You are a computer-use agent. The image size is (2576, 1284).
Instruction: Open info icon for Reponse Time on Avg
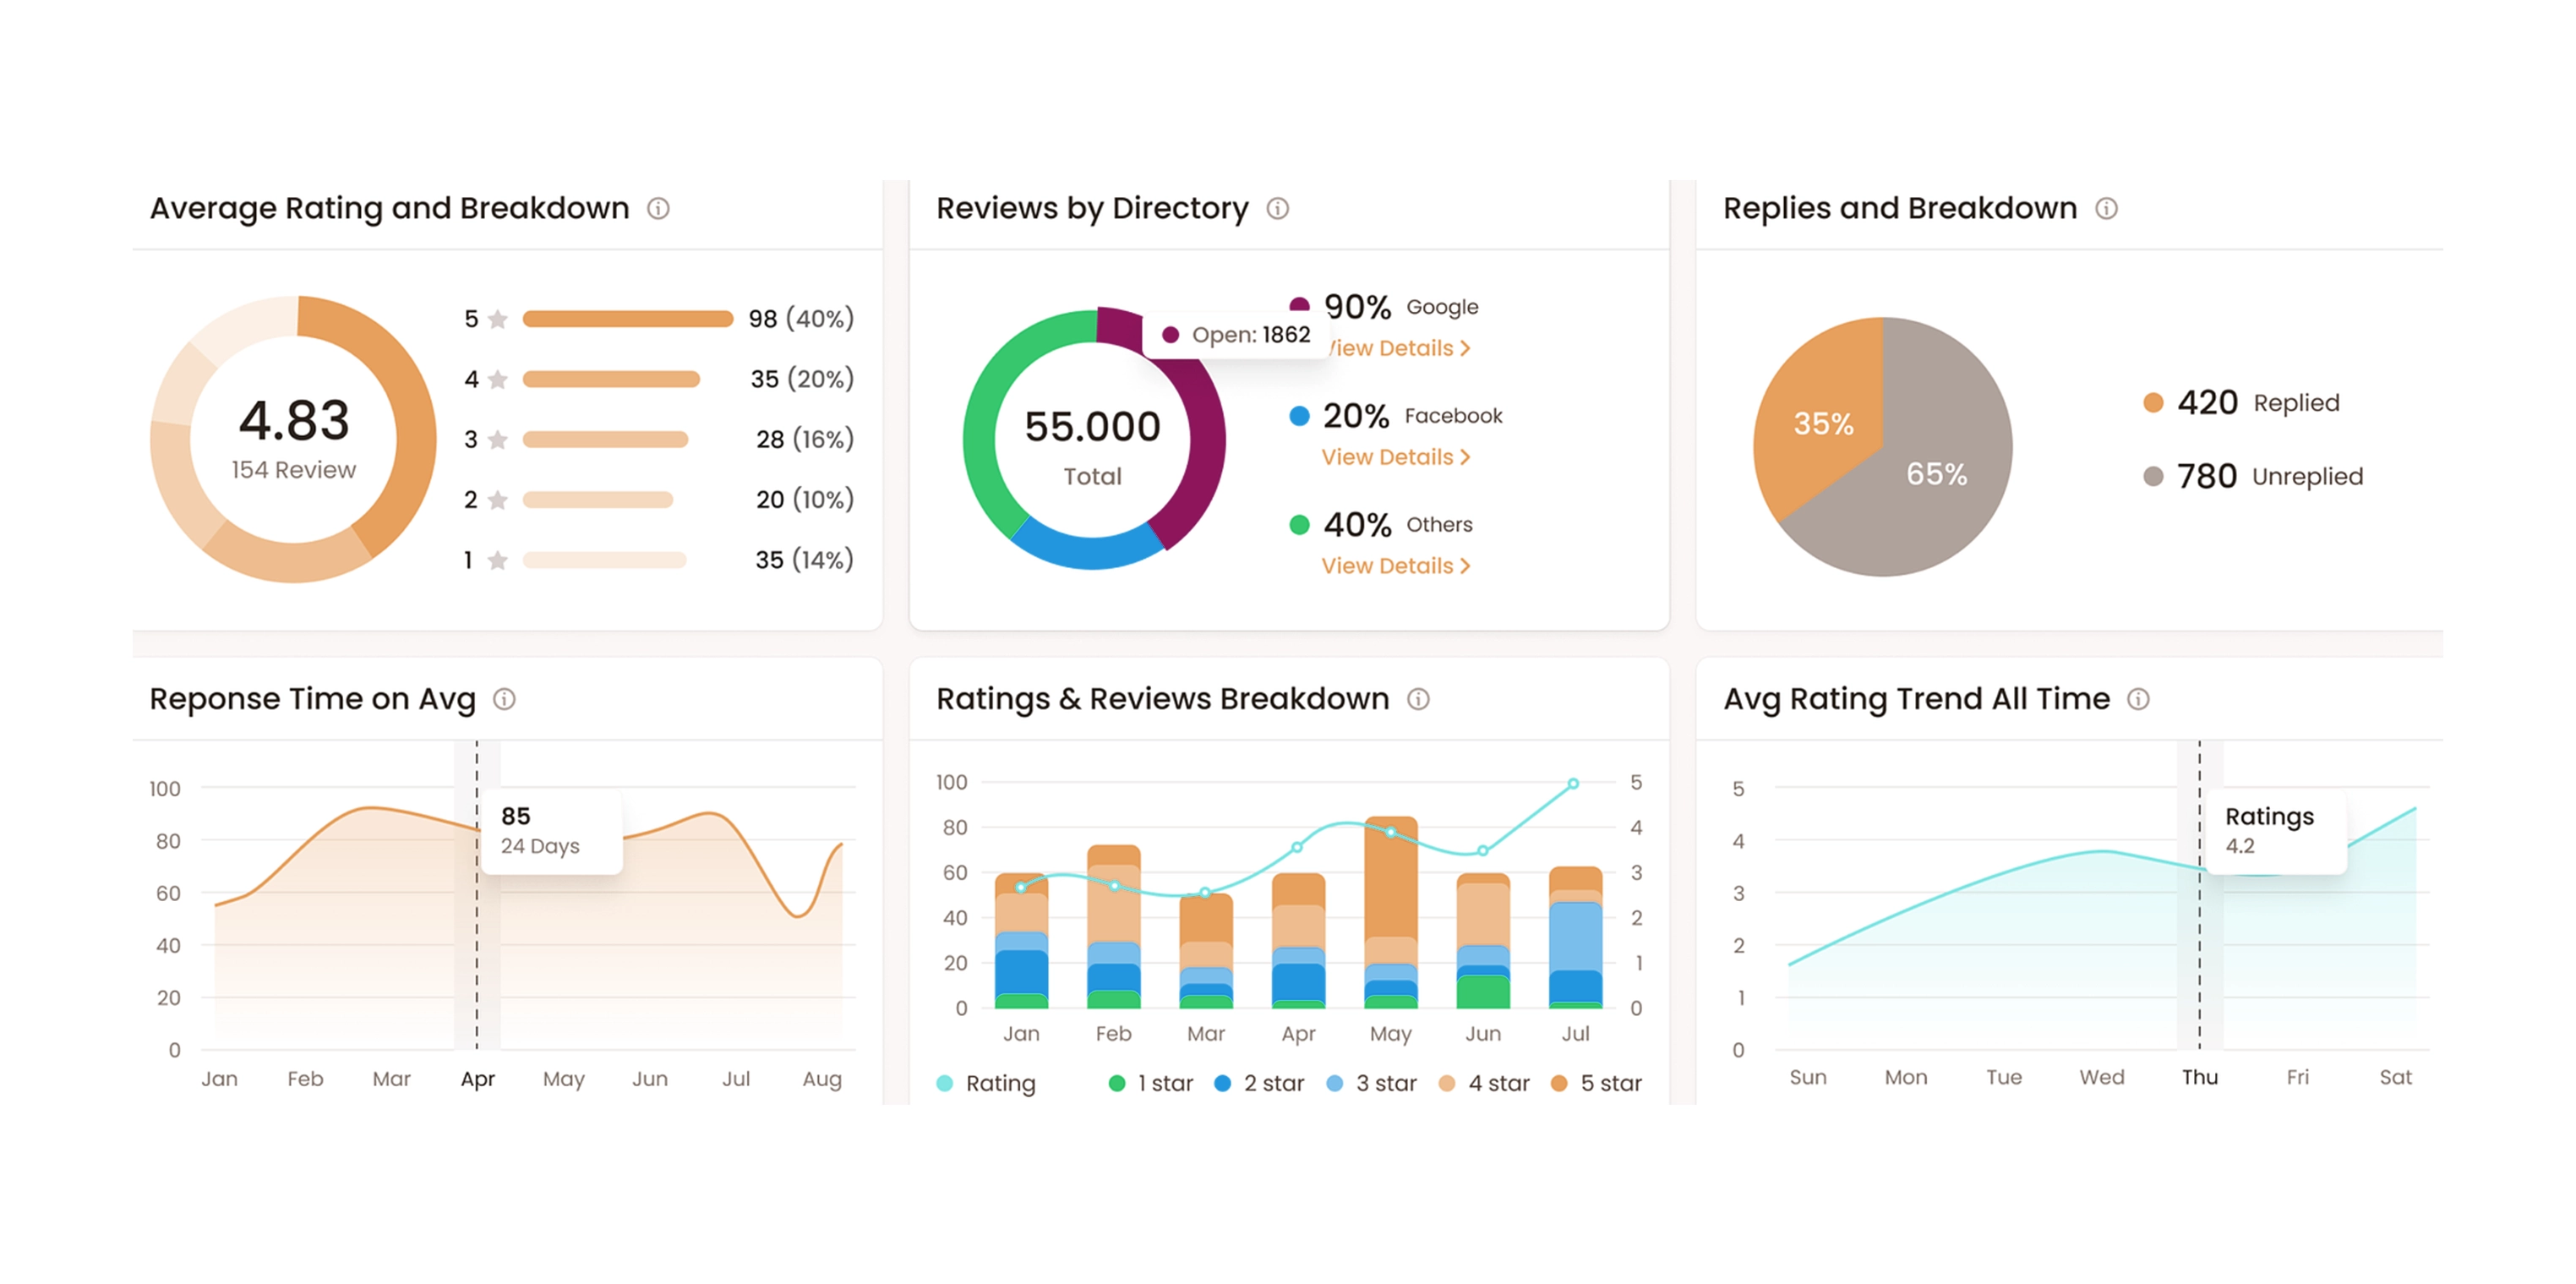click(504, 699)
